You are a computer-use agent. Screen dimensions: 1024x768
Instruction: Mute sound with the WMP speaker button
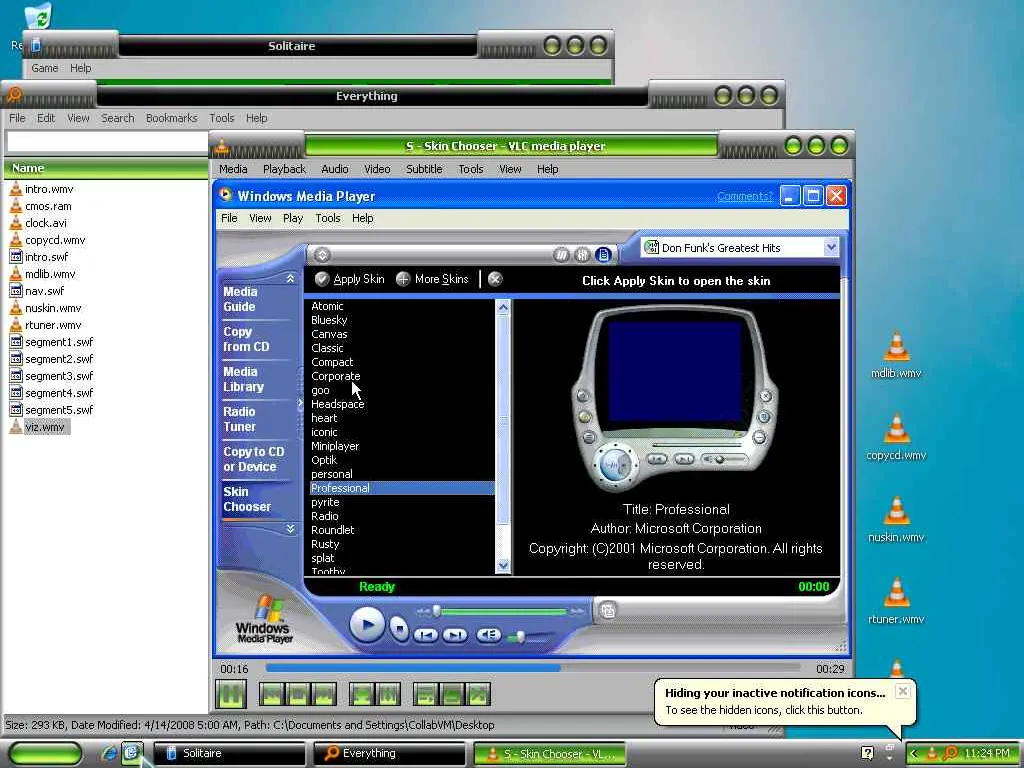tap(488, 635)
